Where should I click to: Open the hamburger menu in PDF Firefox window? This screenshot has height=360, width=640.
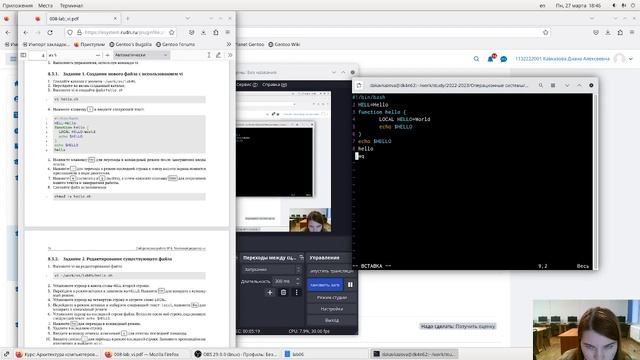[x=228, y=32]
